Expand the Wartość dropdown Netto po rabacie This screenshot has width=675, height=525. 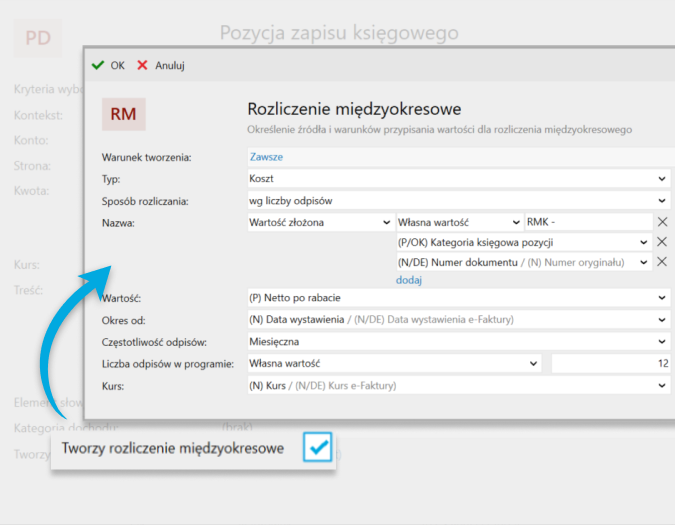pos(458,298)
